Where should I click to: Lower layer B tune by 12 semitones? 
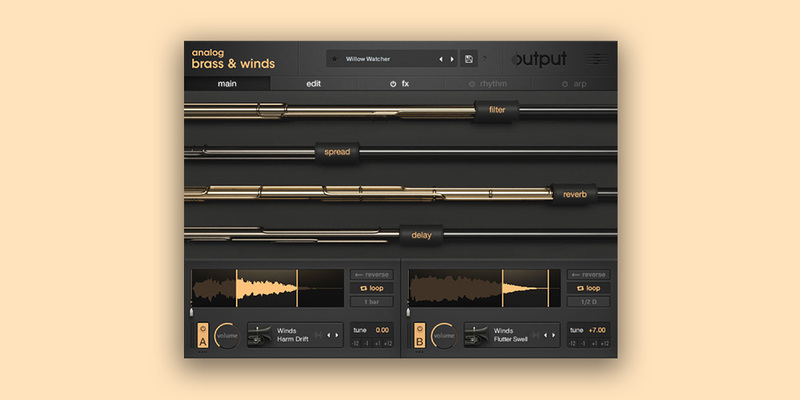pyautogui.click(x=572, y=343)
